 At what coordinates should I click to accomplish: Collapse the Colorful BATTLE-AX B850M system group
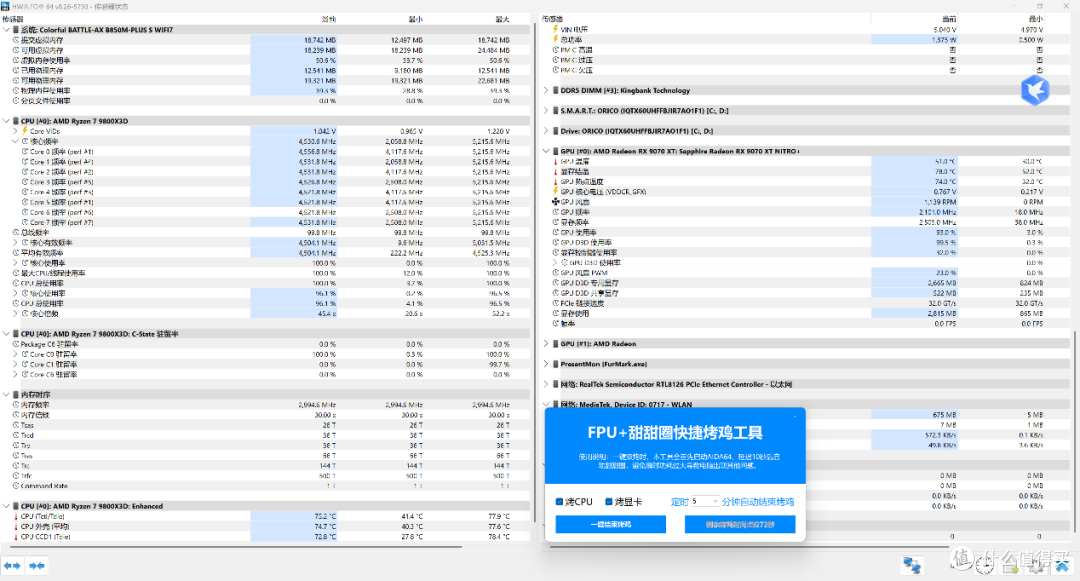click(6, 30)
